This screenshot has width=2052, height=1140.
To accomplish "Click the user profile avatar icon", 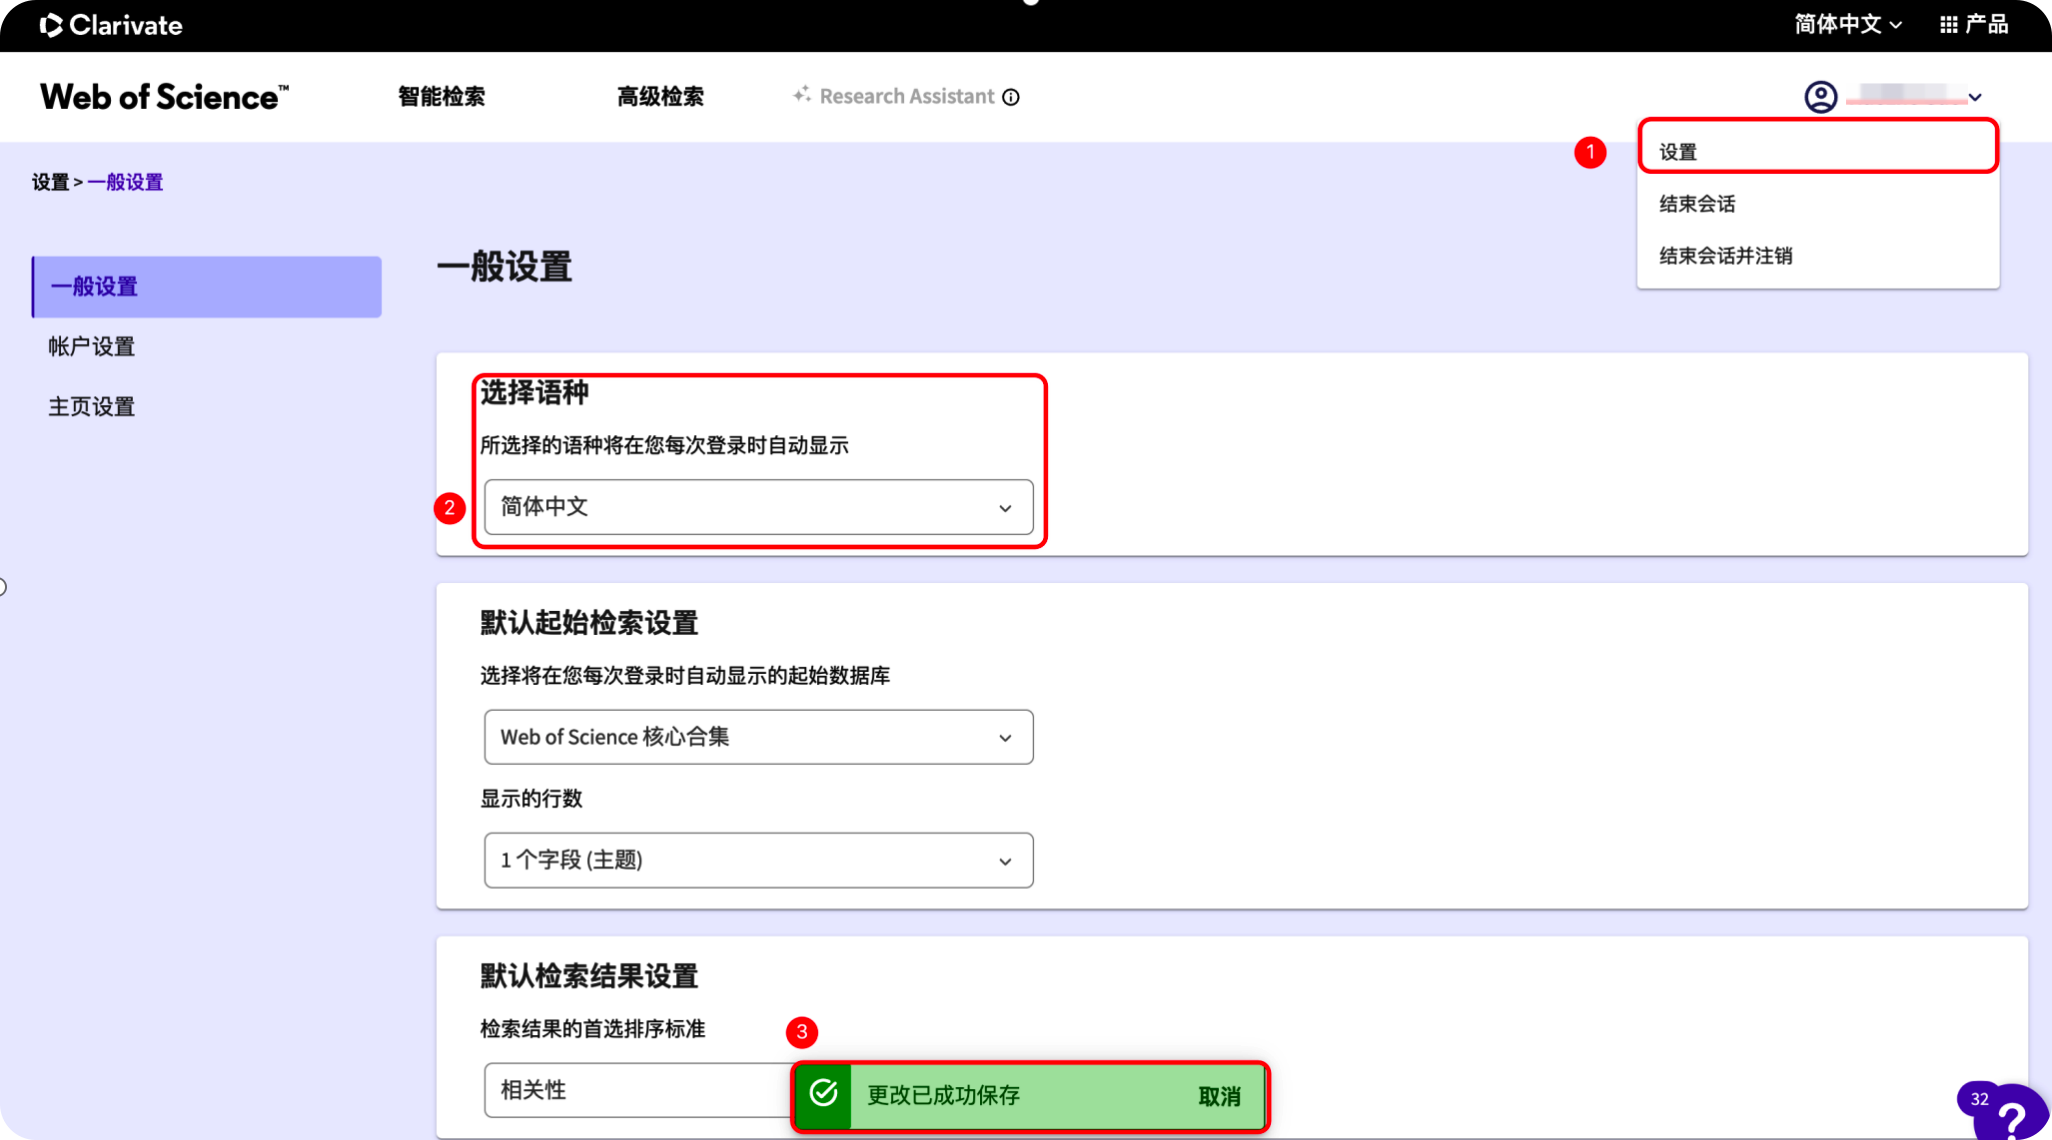I will point(1820,97).
